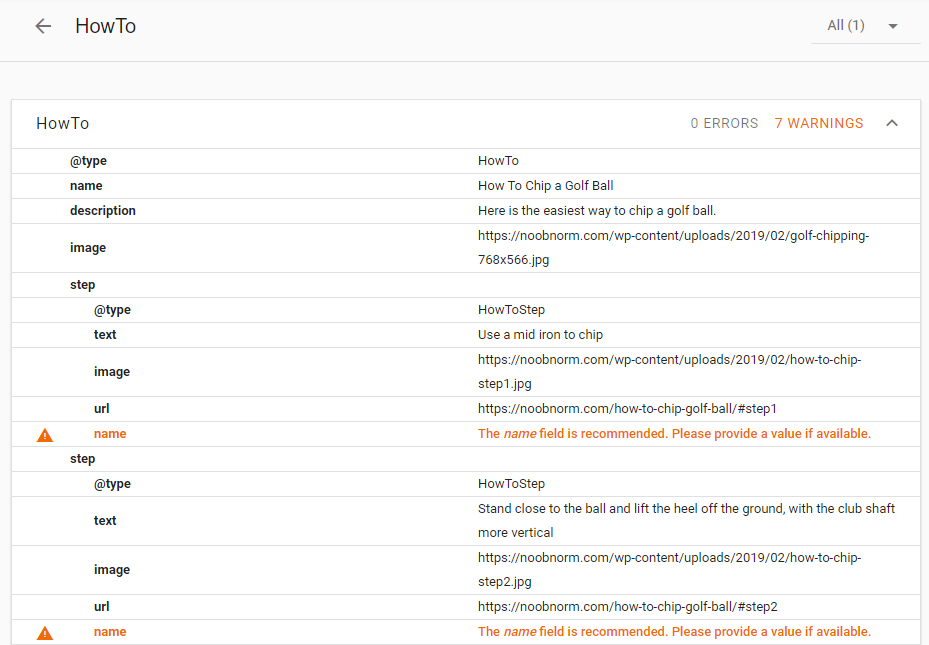Select the first name warning message row

click(x=673, y=434)
